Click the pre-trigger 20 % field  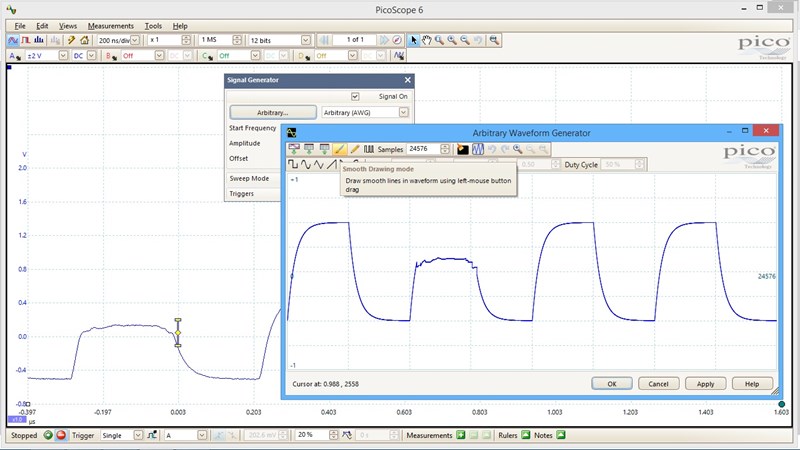click(x=312, y=435)
